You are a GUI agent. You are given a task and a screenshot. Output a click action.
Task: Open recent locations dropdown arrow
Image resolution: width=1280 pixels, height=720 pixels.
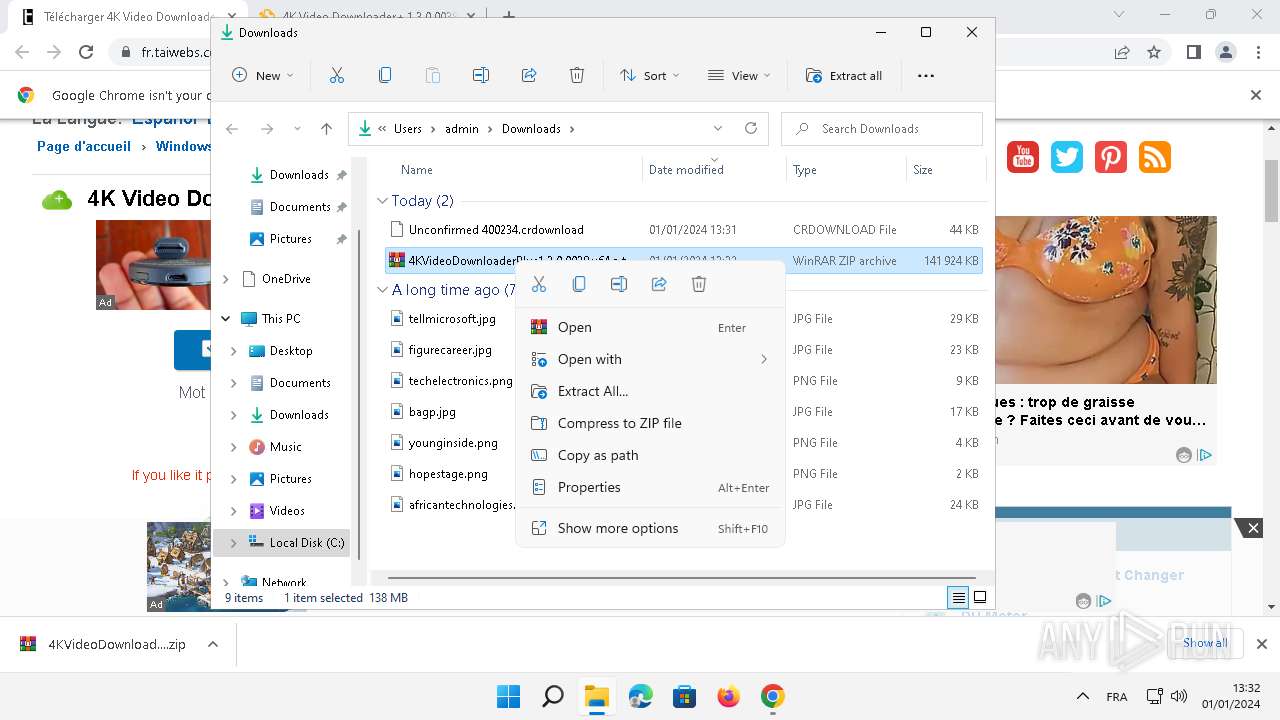point(297,129)
